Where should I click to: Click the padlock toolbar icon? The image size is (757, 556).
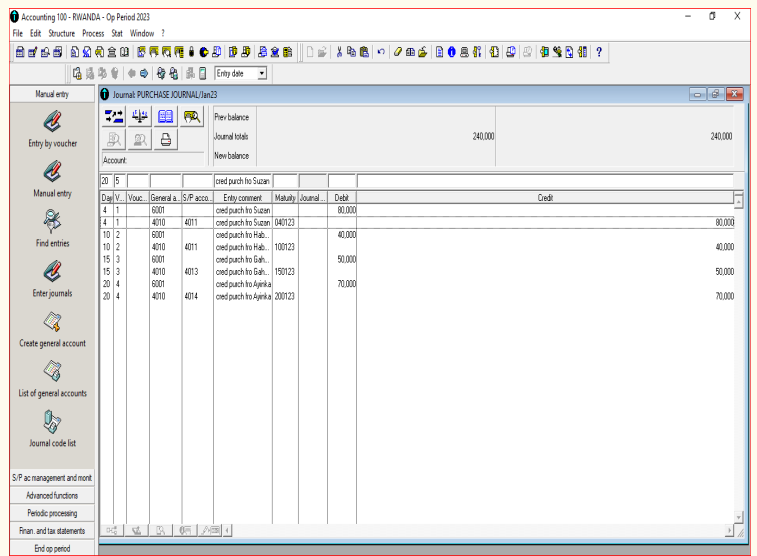192,52
